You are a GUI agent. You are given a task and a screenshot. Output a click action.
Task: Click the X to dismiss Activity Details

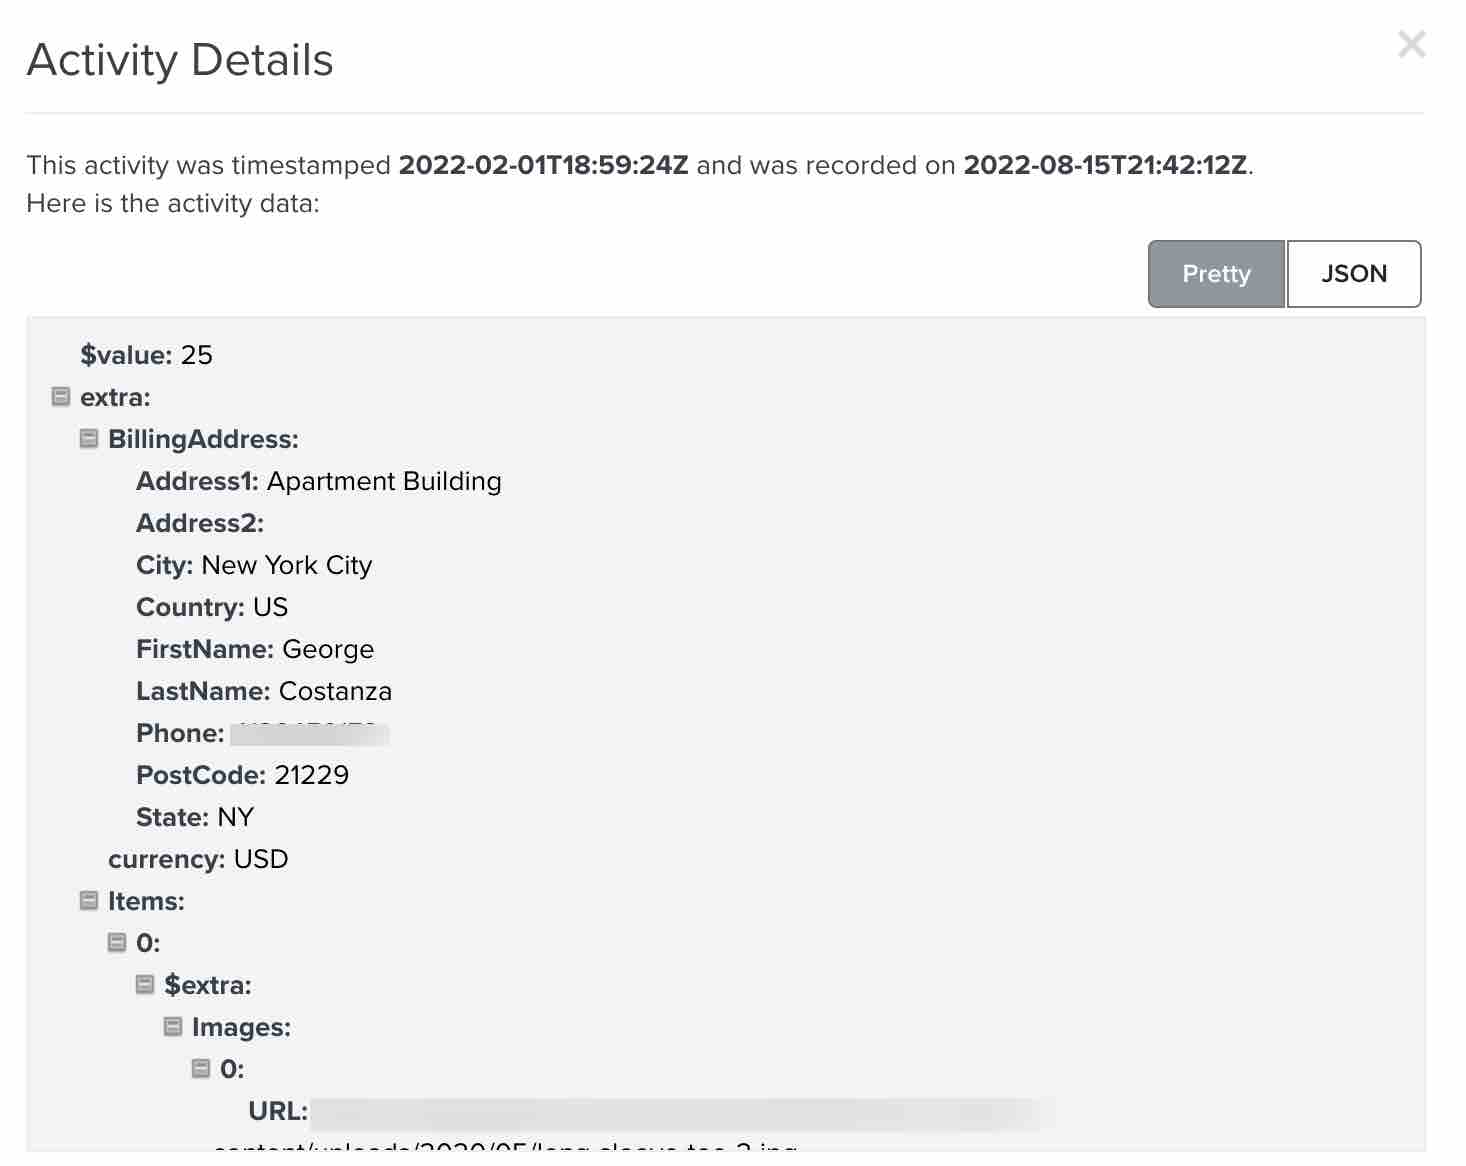click(x=1411, y=44)
